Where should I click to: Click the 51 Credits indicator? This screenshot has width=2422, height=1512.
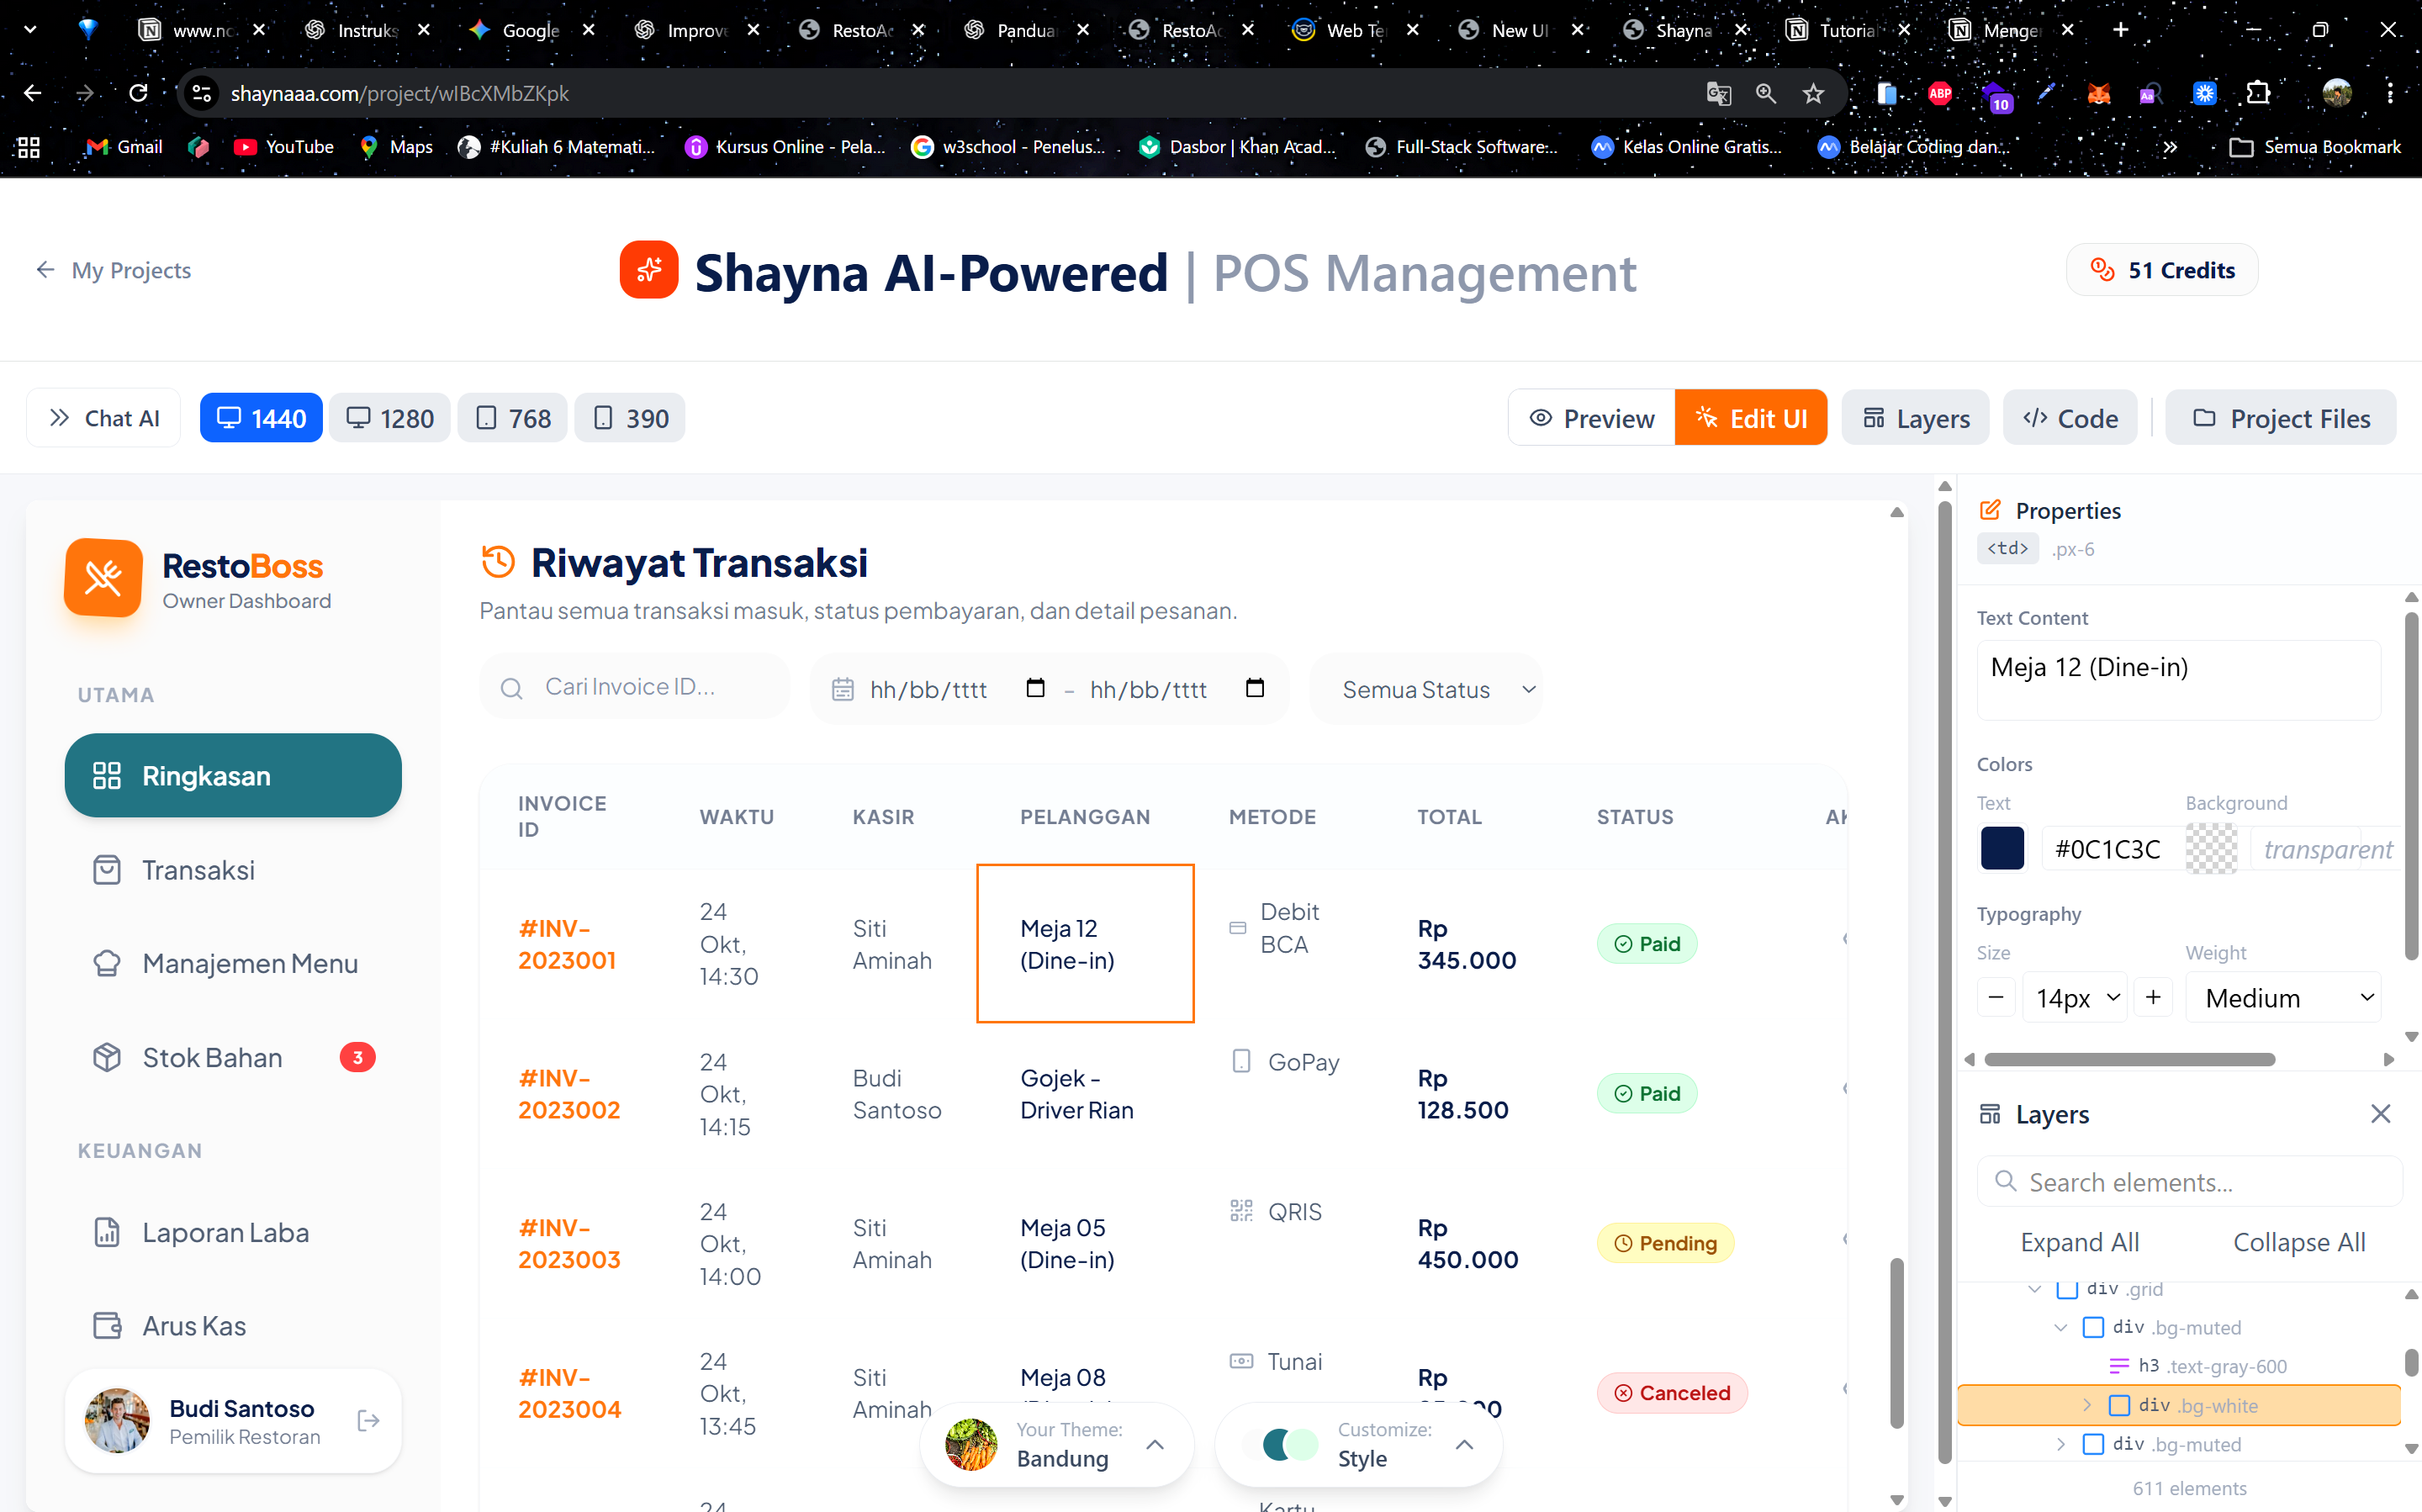2161,269
